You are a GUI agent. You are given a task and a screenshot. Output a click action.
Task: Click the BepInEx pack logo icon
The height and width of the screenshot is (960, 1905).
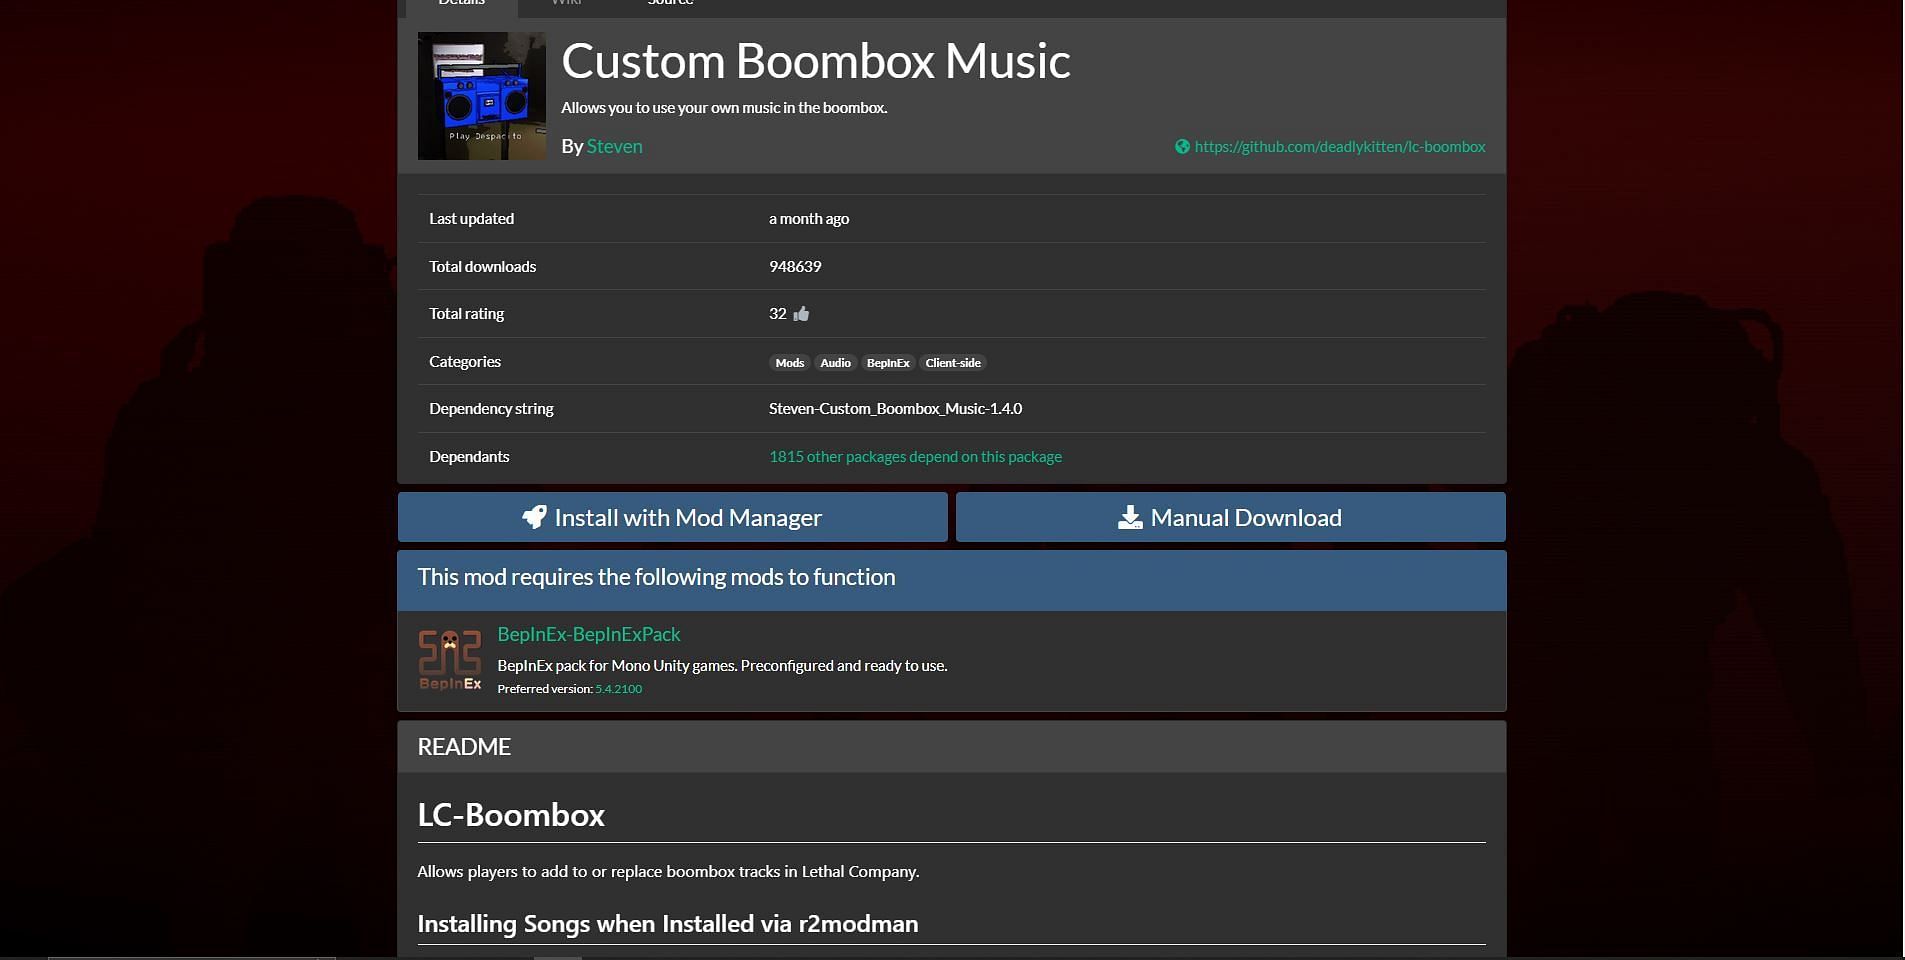450,660
